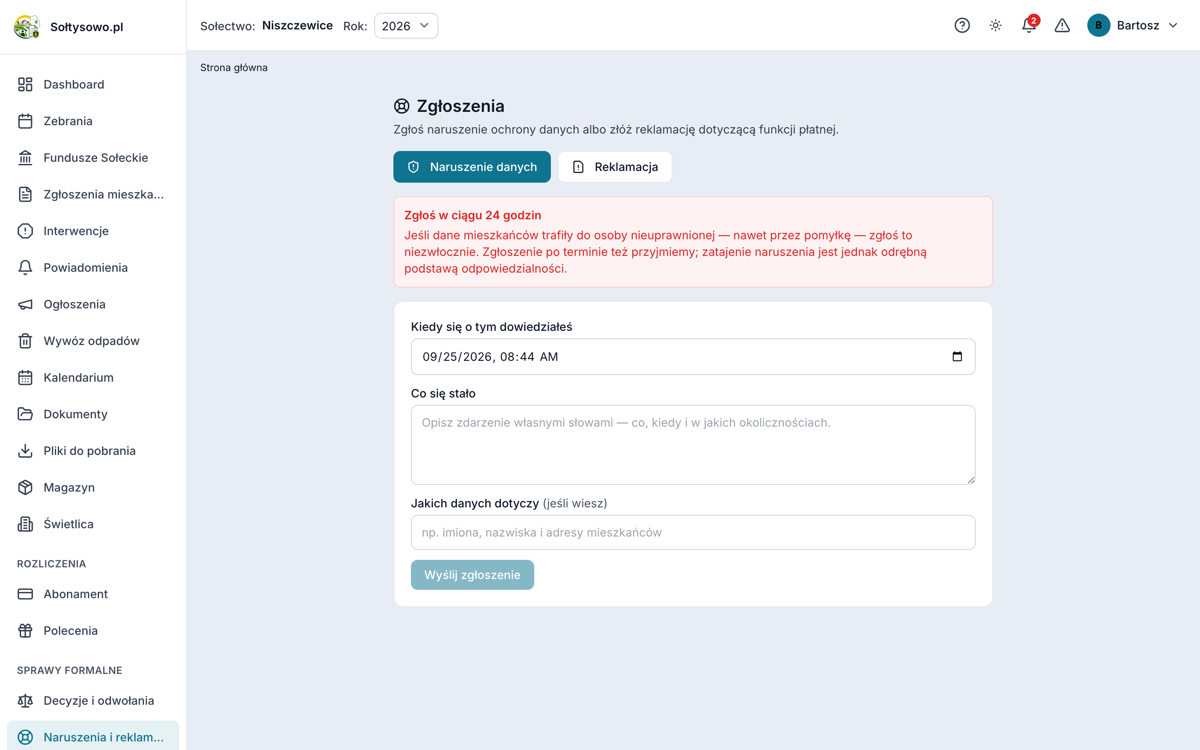Viewport: 1200px width, 750px height.
Task: Open the calendar picker in the date field
Action: (957, 357)
